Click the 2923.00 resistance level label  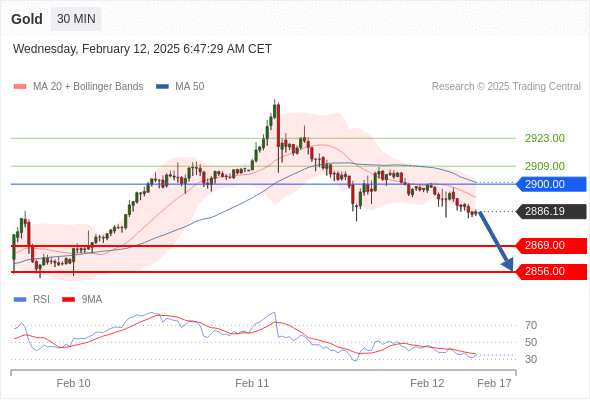click(x=545, y=138)
